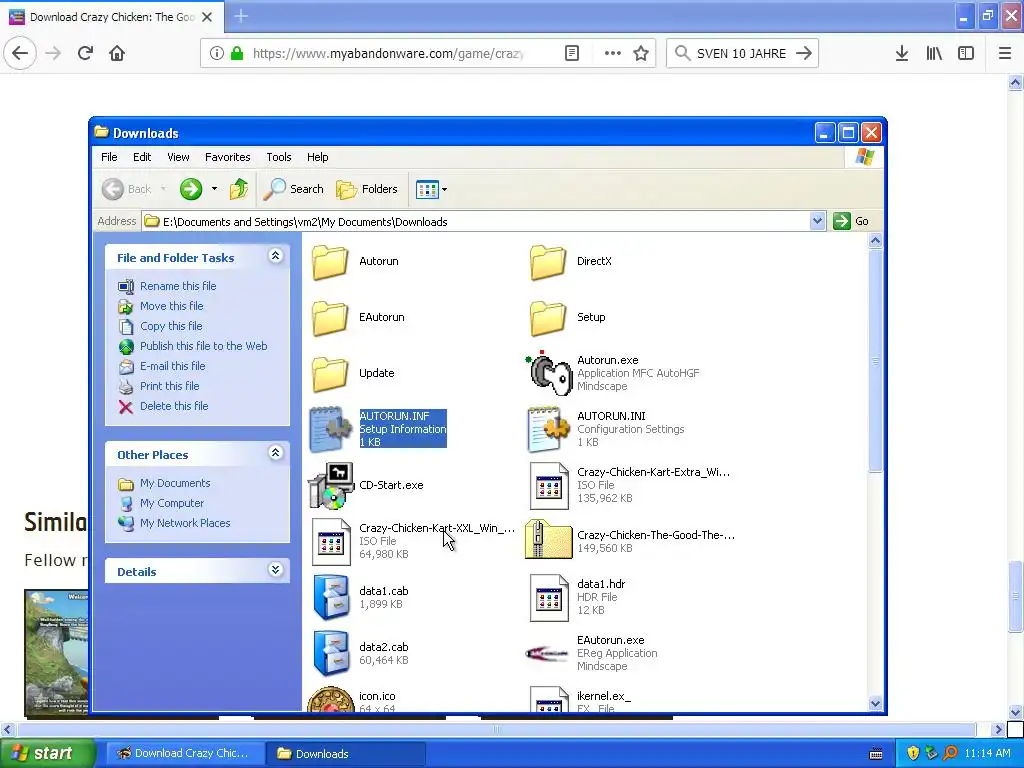Select the Autorun.exe application icon
The height and width of the screenshot is (768, 1024).
[549, 373]
